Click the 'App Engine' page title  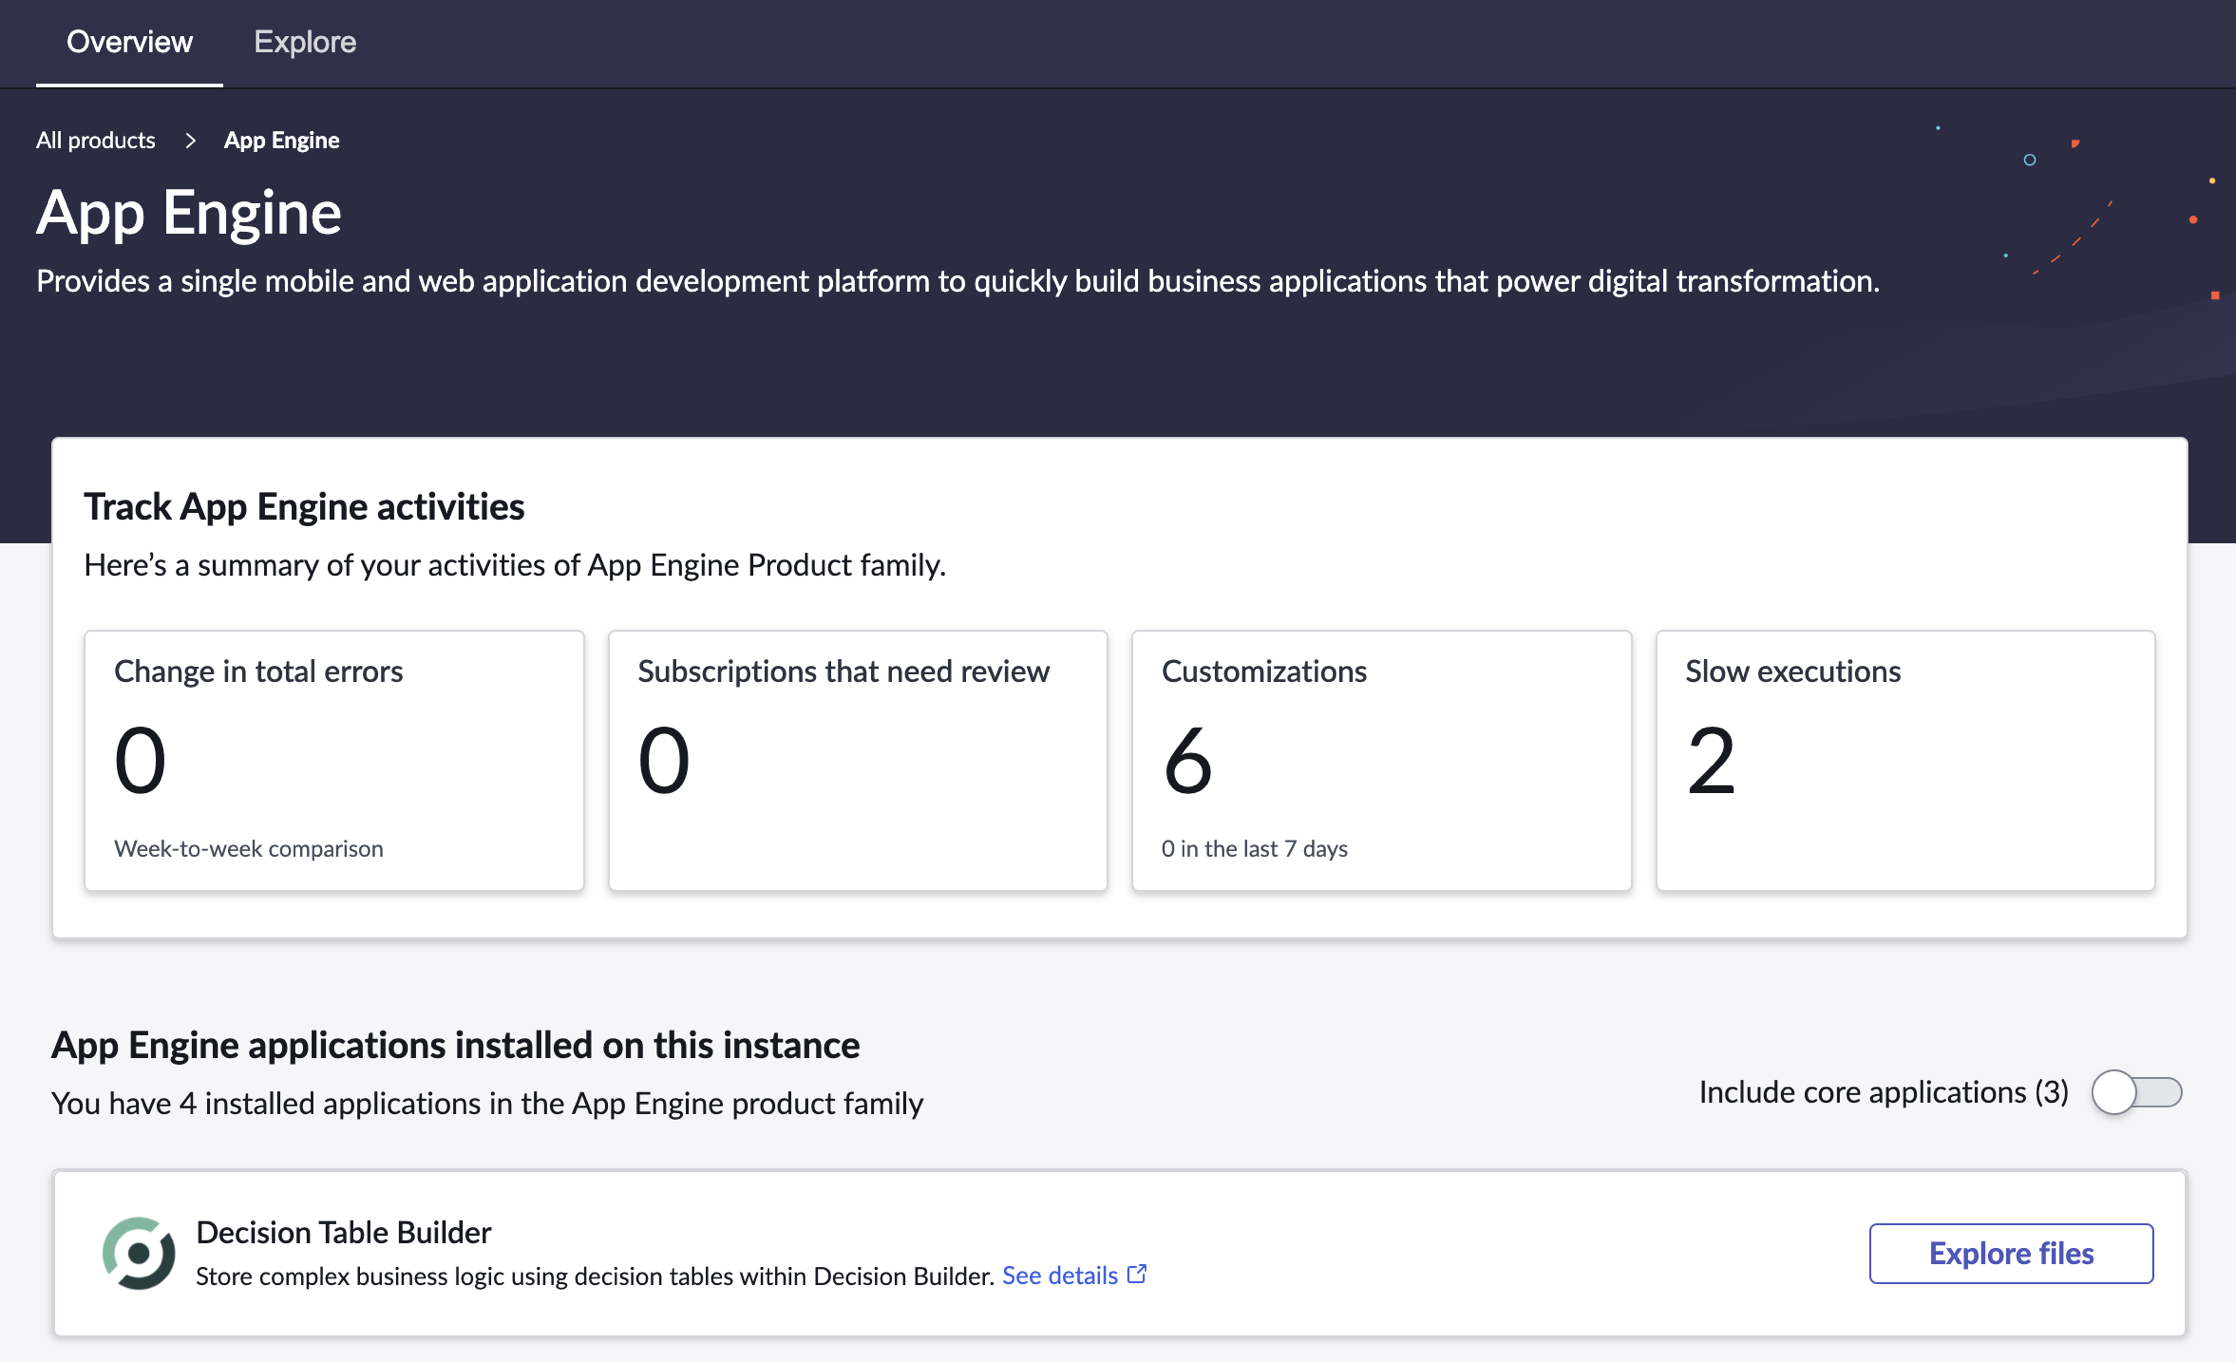tap(189, 212)
